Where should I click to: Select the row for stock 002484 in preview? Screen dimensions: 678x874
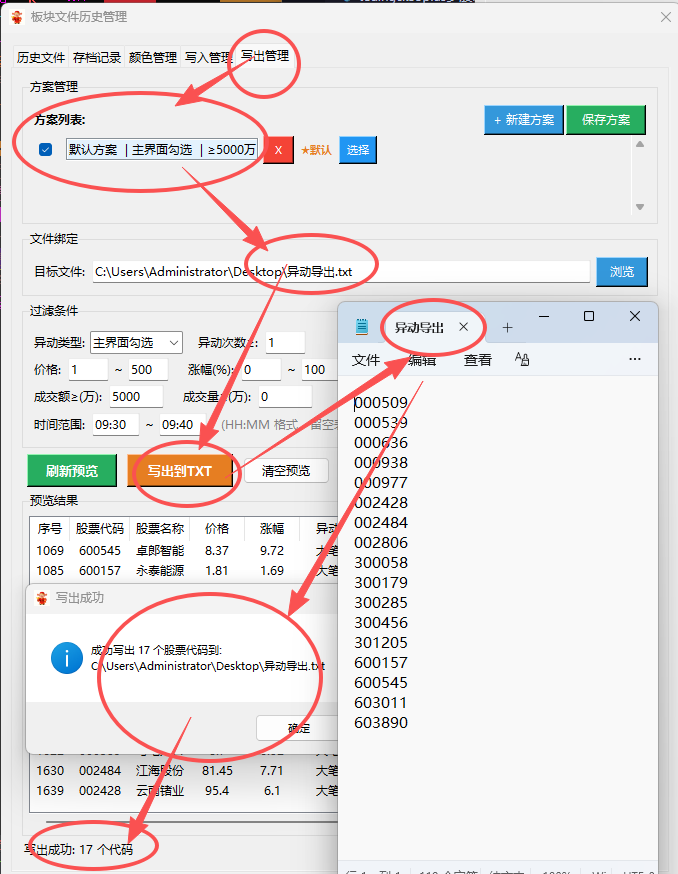184,771
